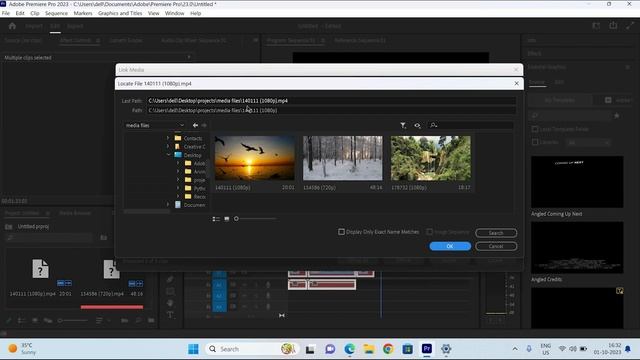Toggle the Libraries checkbox in Essential Graphics
Image resolution: width=640 pixels, height=360 pixels.
[x=535, y=142]
